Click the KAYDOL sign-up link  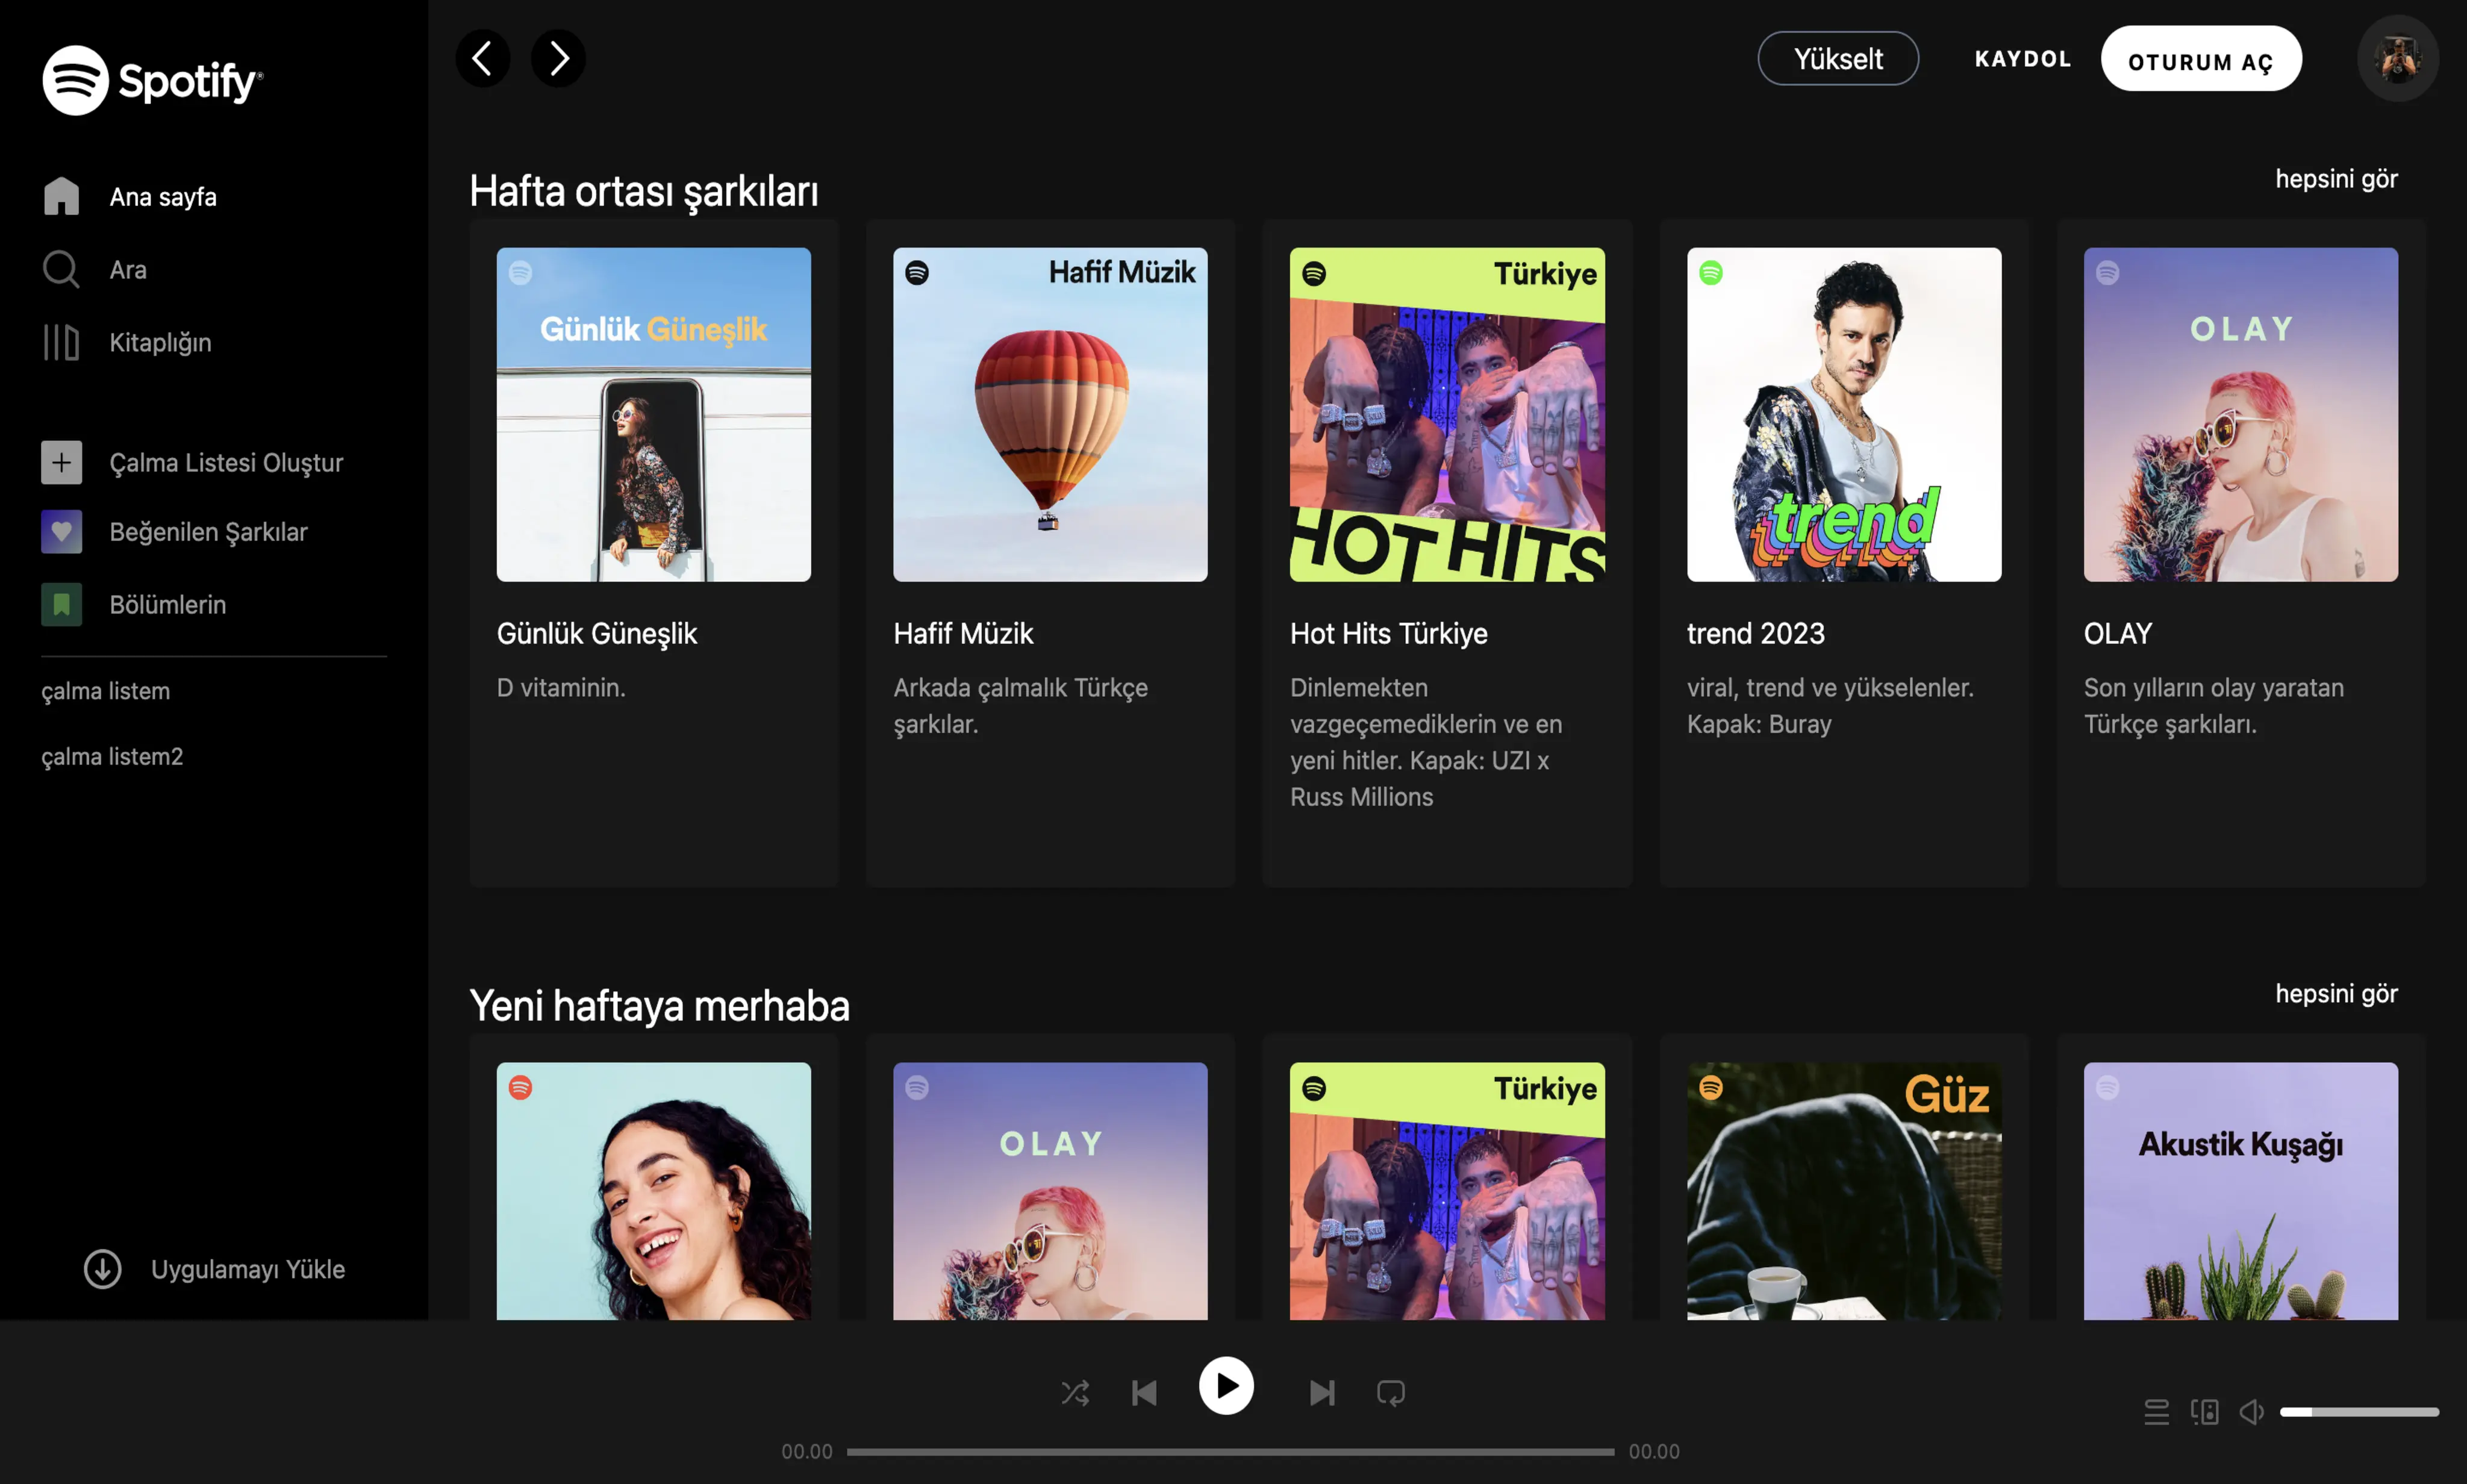pyautogui.click(x=2022, y=59)
